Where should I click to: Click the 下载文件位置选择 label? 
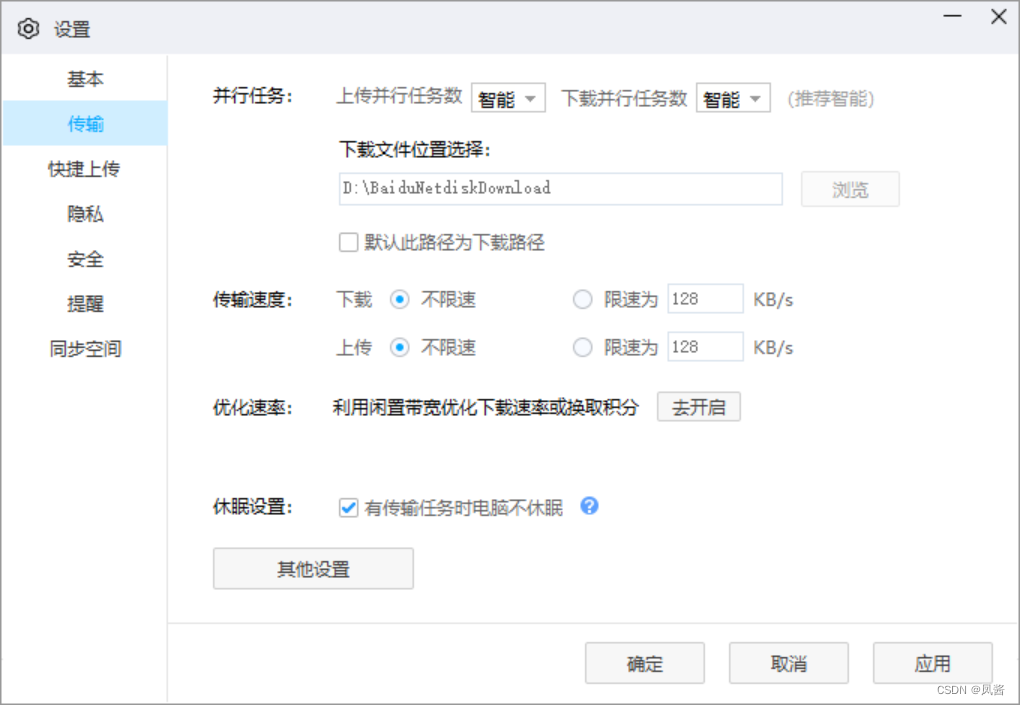pos(414,150)
